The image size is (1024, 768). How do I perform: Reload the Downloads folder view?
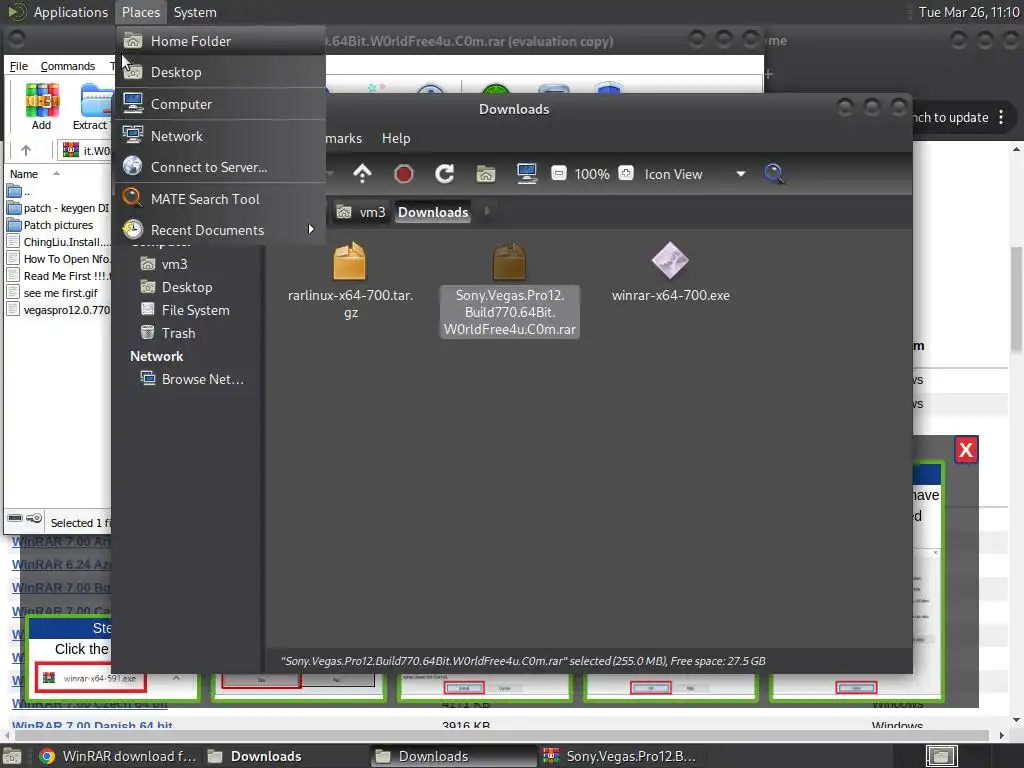445,174
